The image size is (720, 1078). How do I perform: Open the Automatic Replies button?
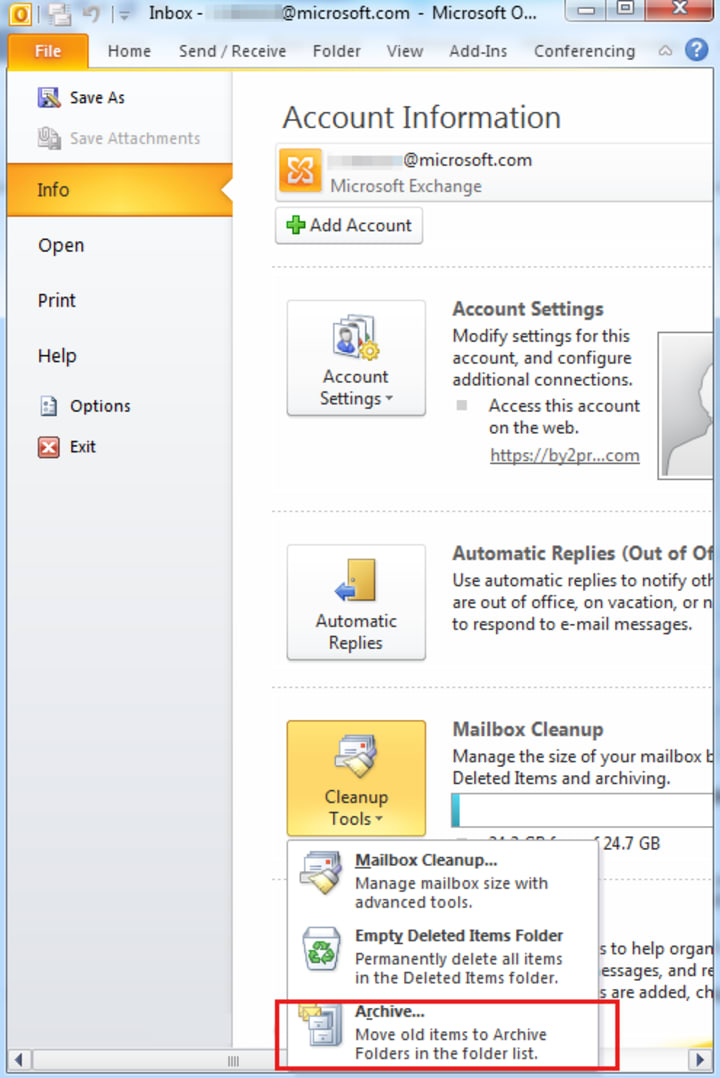[x=356, y=602]
